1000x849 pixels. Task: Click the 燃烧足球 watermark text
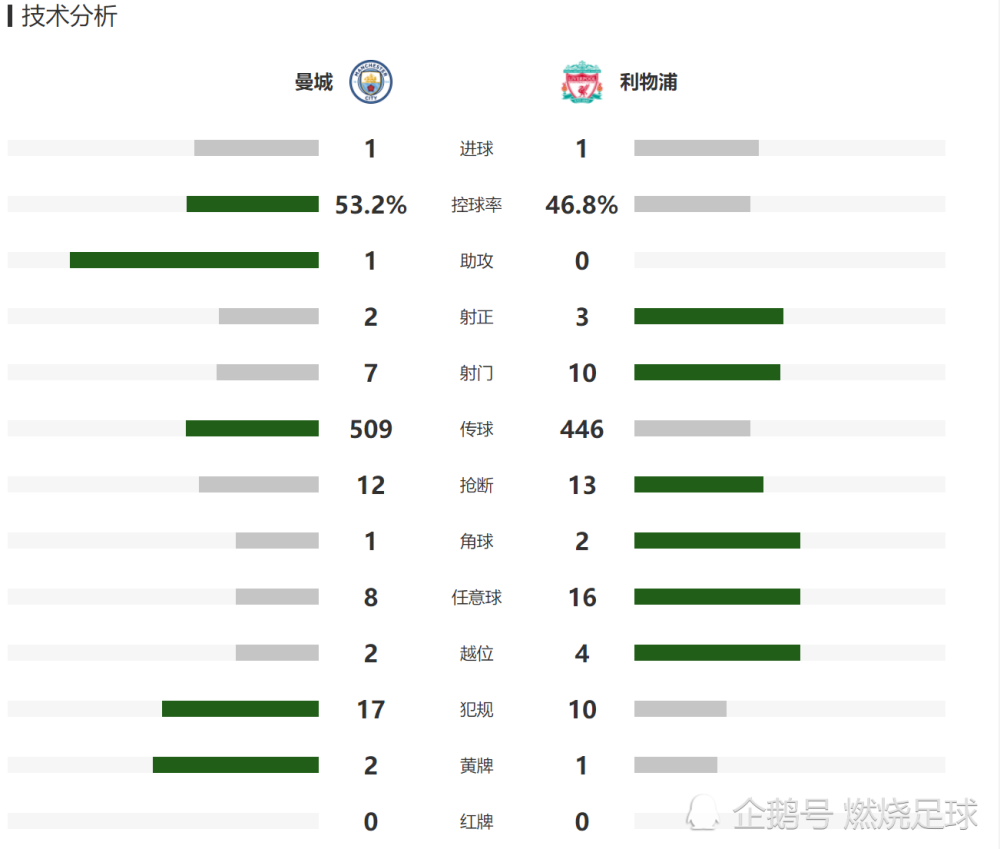pos(910,814)
